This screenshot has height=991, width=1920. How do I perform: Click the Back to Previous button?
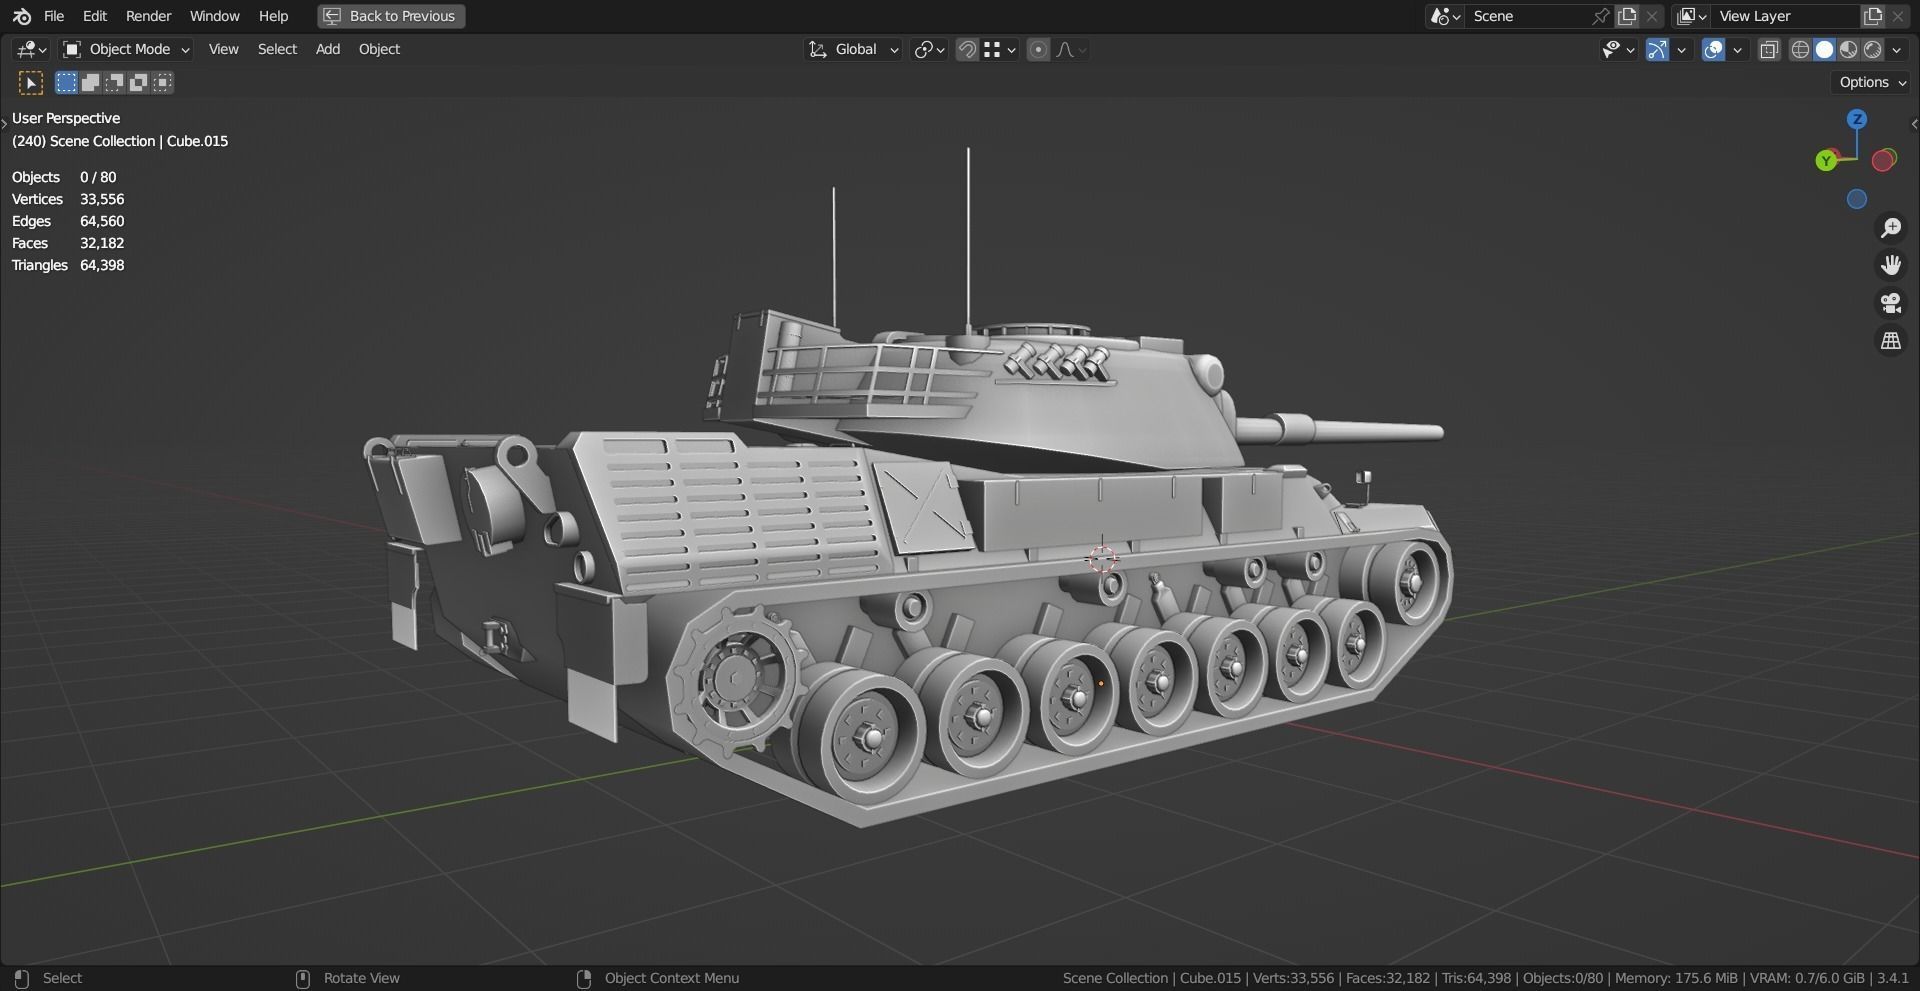click(x=389, y=16)
